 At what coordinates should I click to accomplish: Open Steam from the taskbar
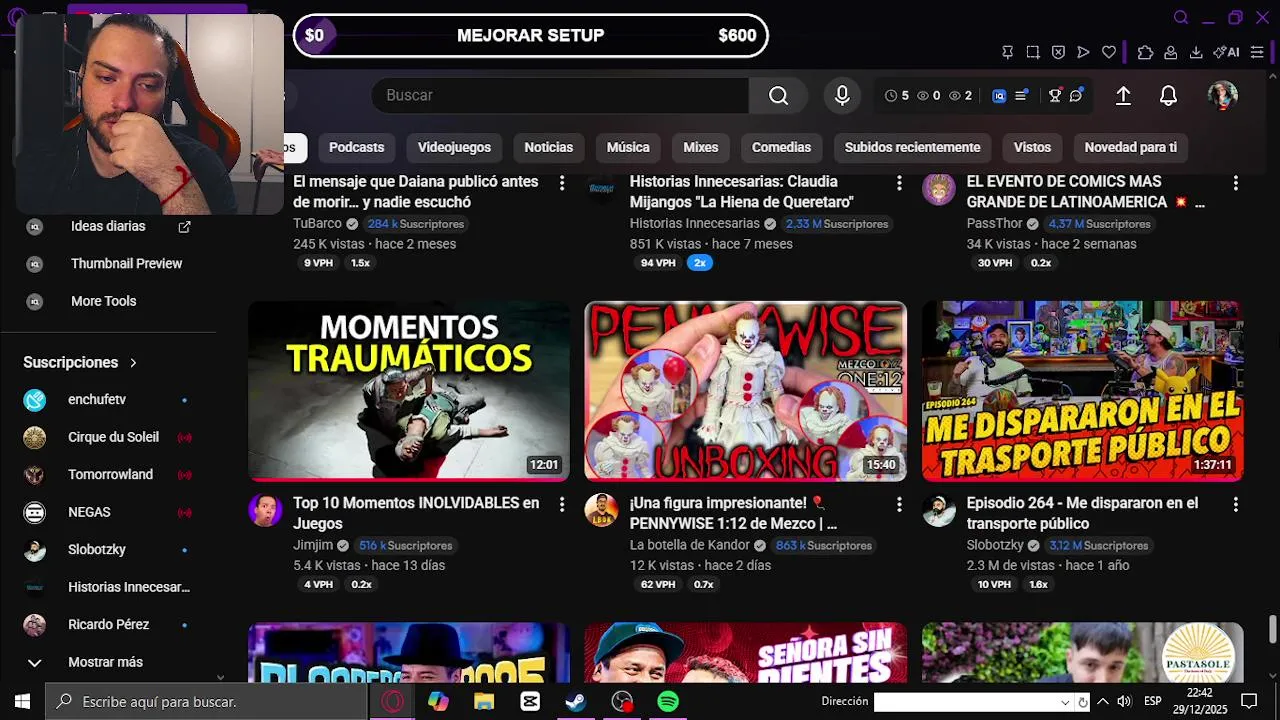[576, 702]
